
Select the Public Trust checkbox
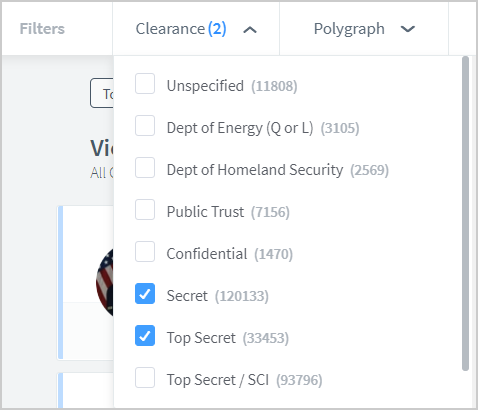pos(145,210)
